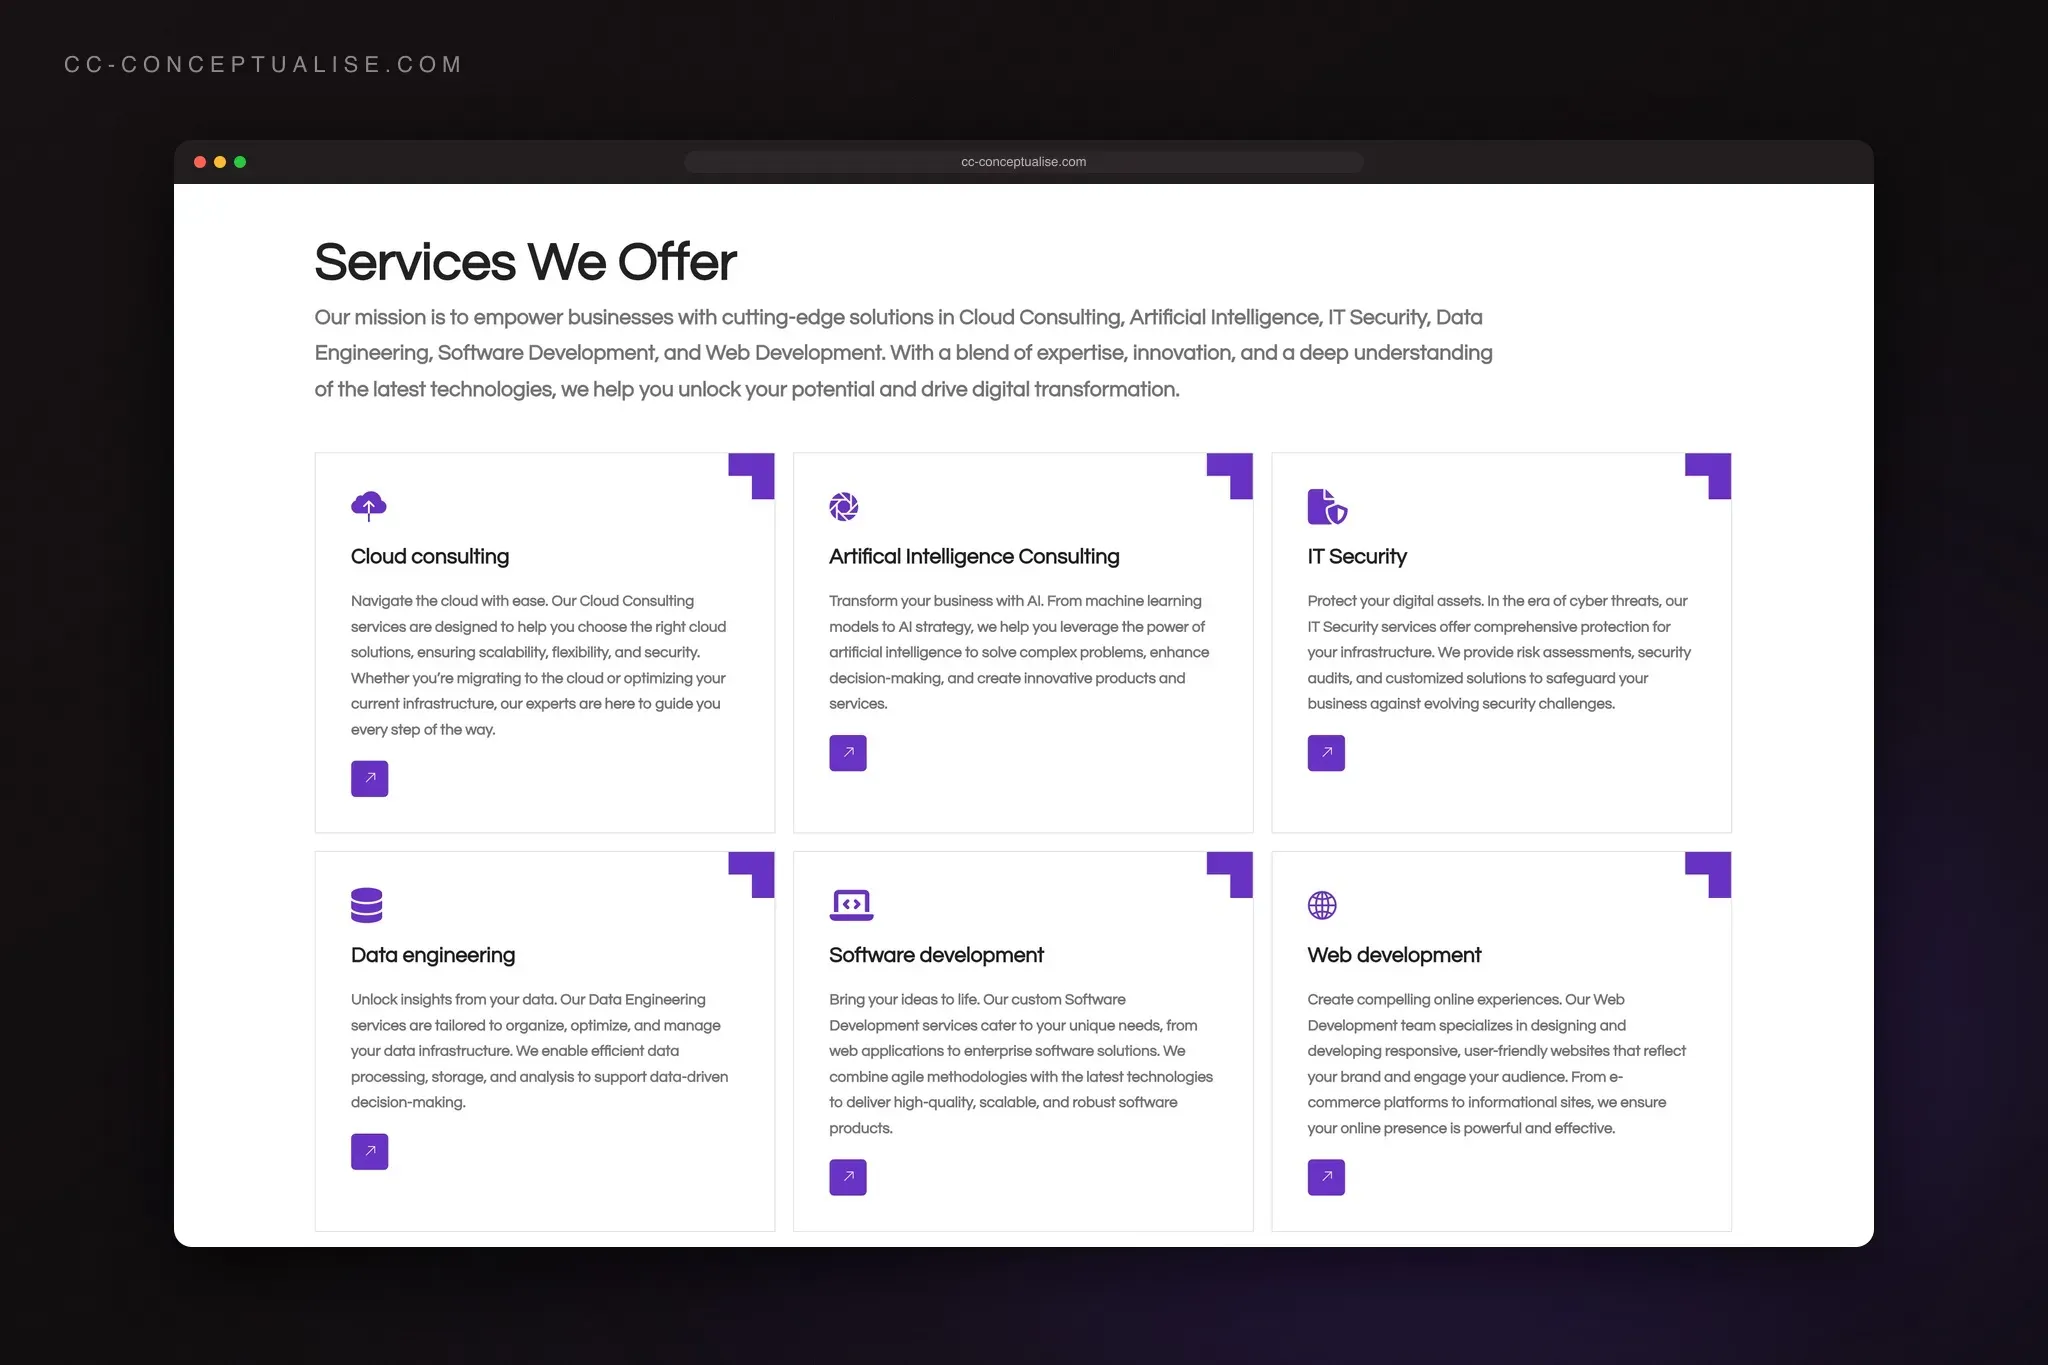Click 'Transform your business with AI' description
2048x1365 pixels.
[x=1019, y=652]
